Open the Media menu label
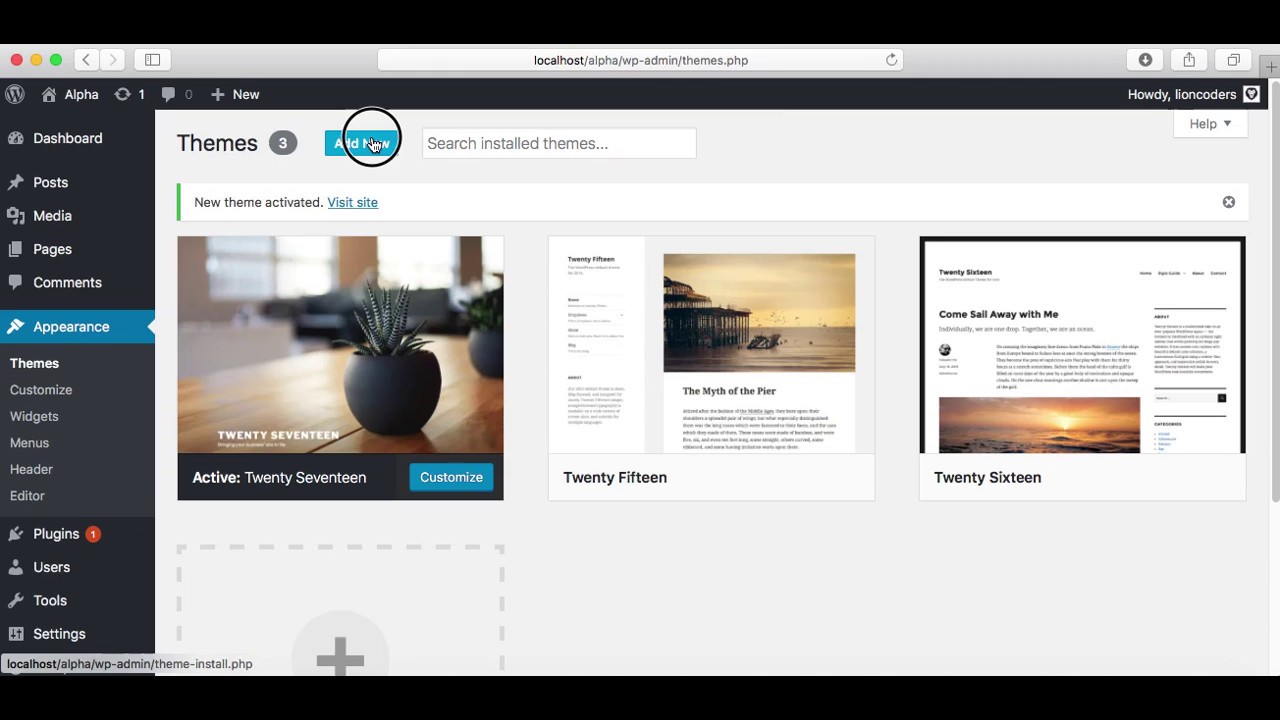The width and height of the screenshot is (1280, 720). point(52,215)
